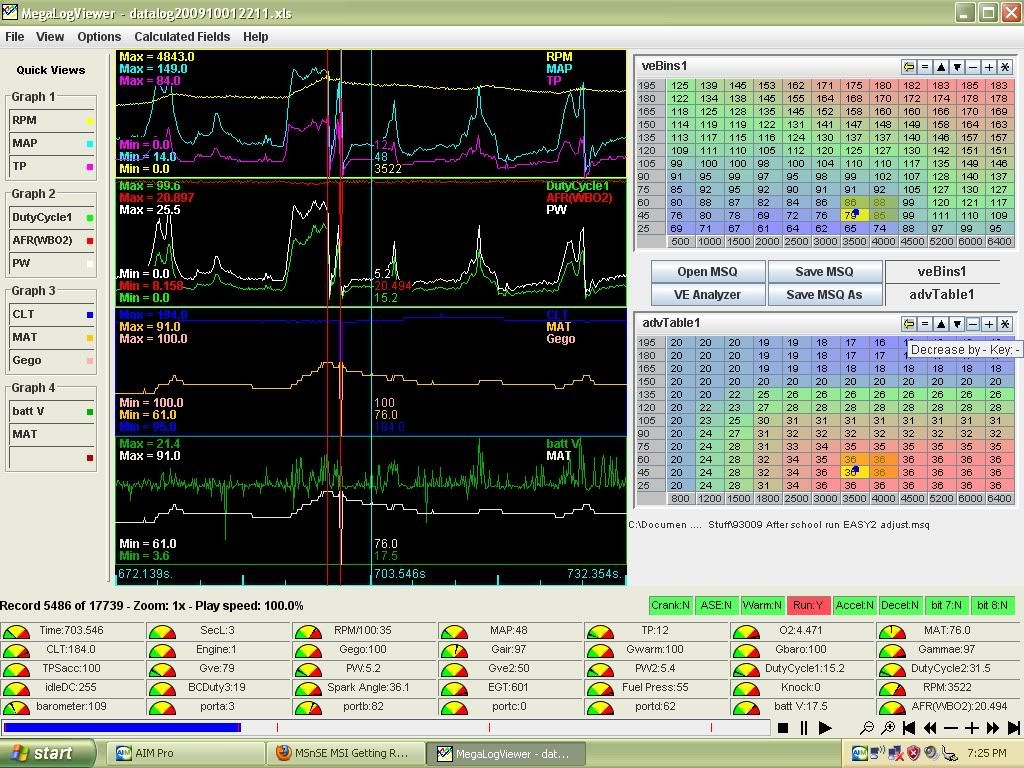The height and width of the screenshot is (768, 1024).
Task: Jump to the first log record
Action: coord(910,729)
